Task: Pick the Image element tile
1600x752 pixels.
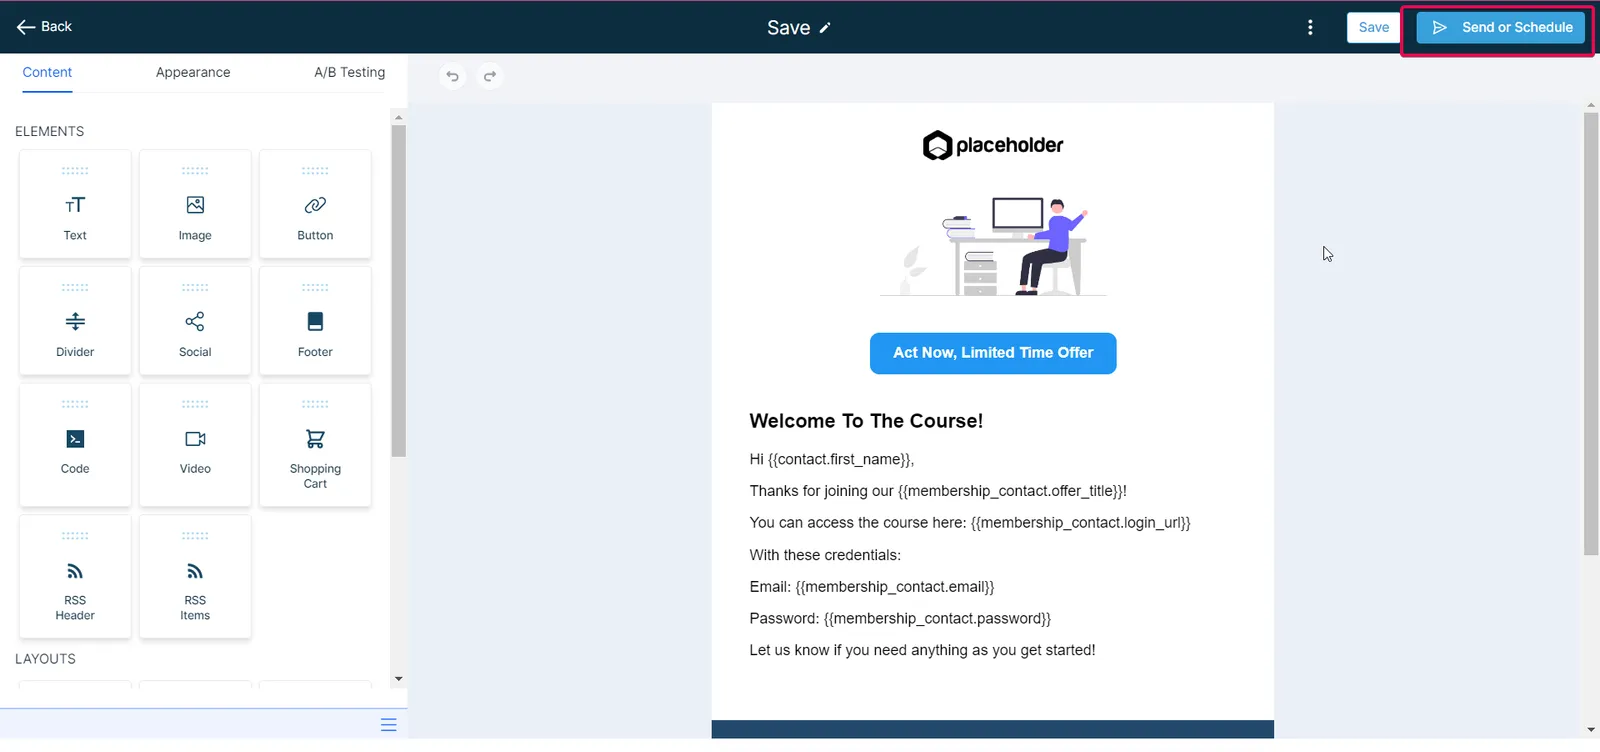Action: tap(195, 204)
